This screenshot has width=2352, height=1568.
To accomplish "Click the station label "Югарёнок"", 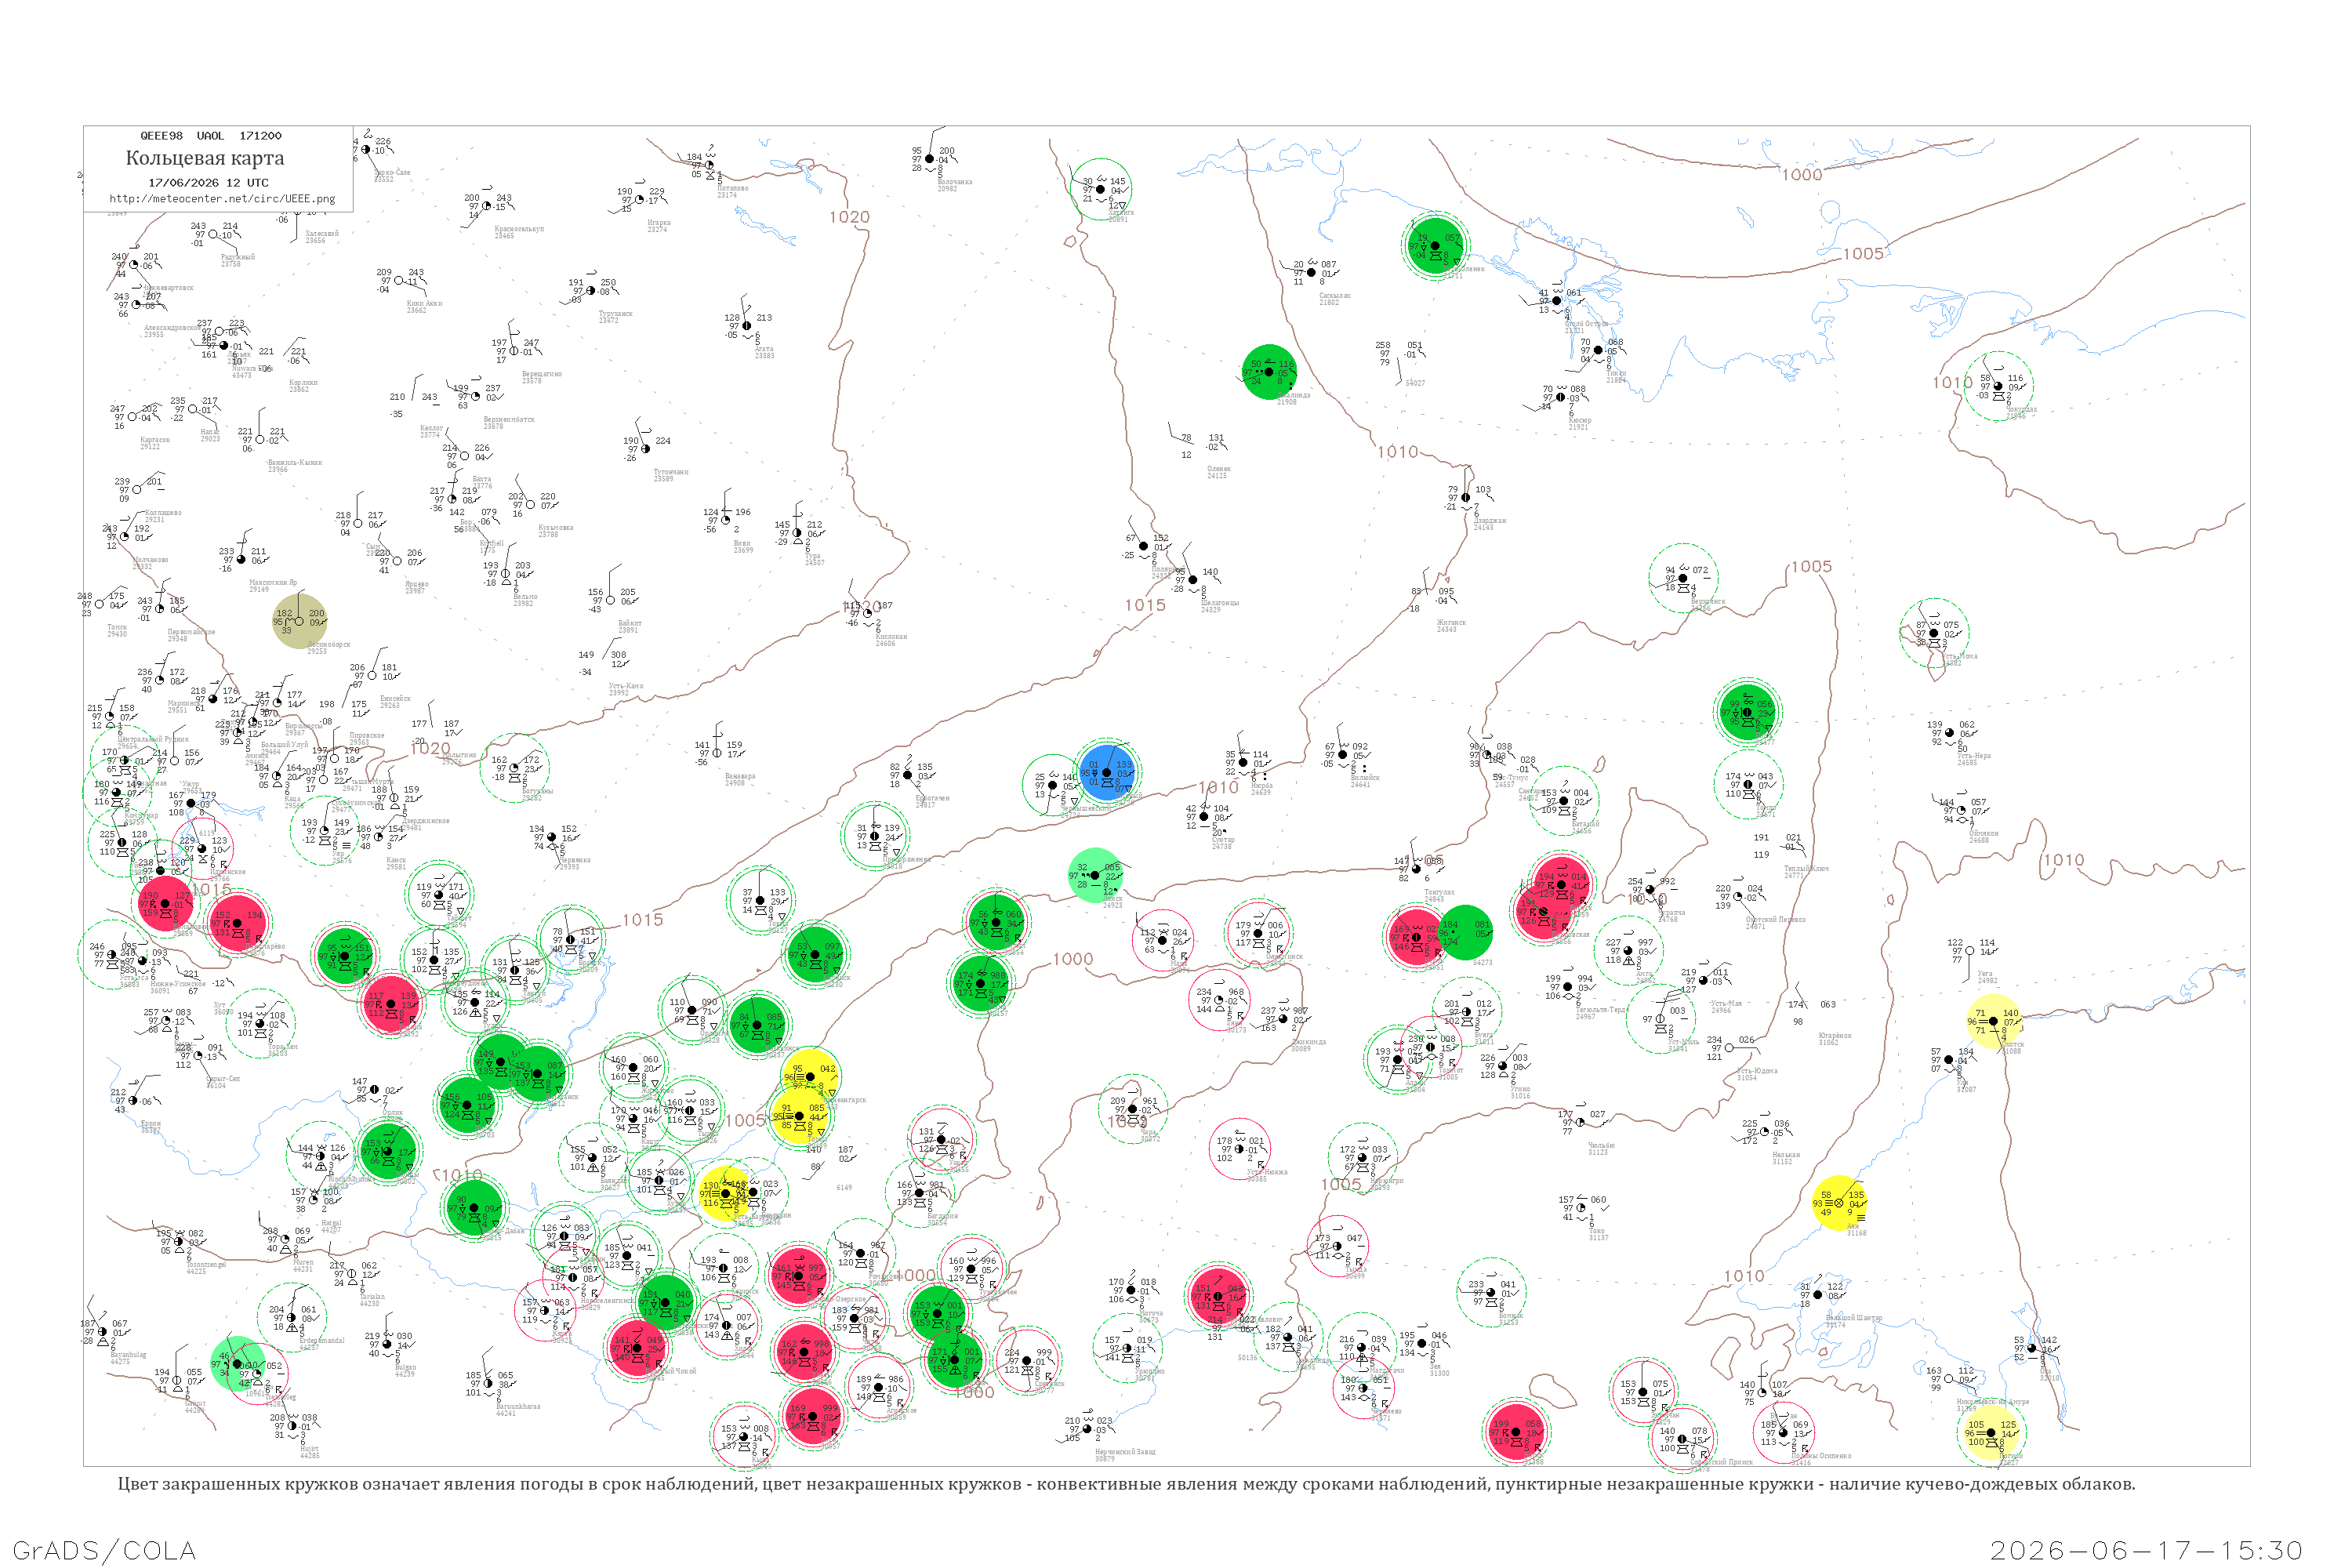I will click(1835, 1036).
